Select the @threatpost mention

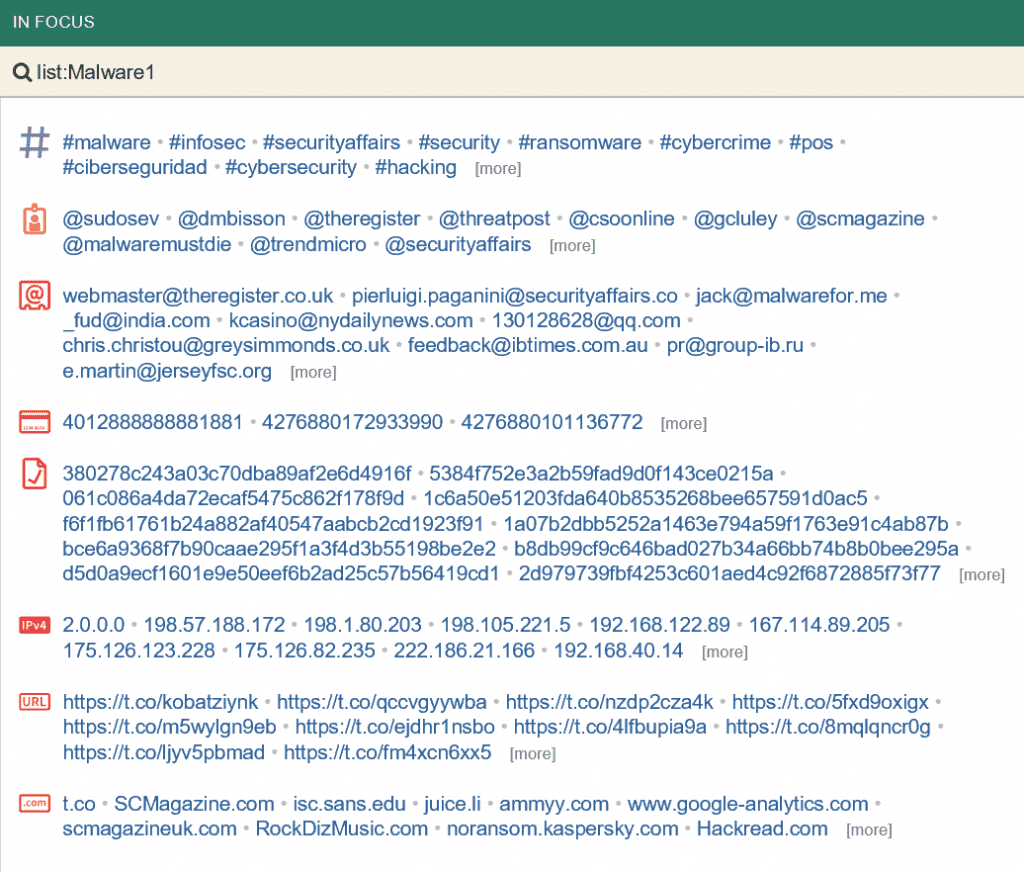[495, 218]
